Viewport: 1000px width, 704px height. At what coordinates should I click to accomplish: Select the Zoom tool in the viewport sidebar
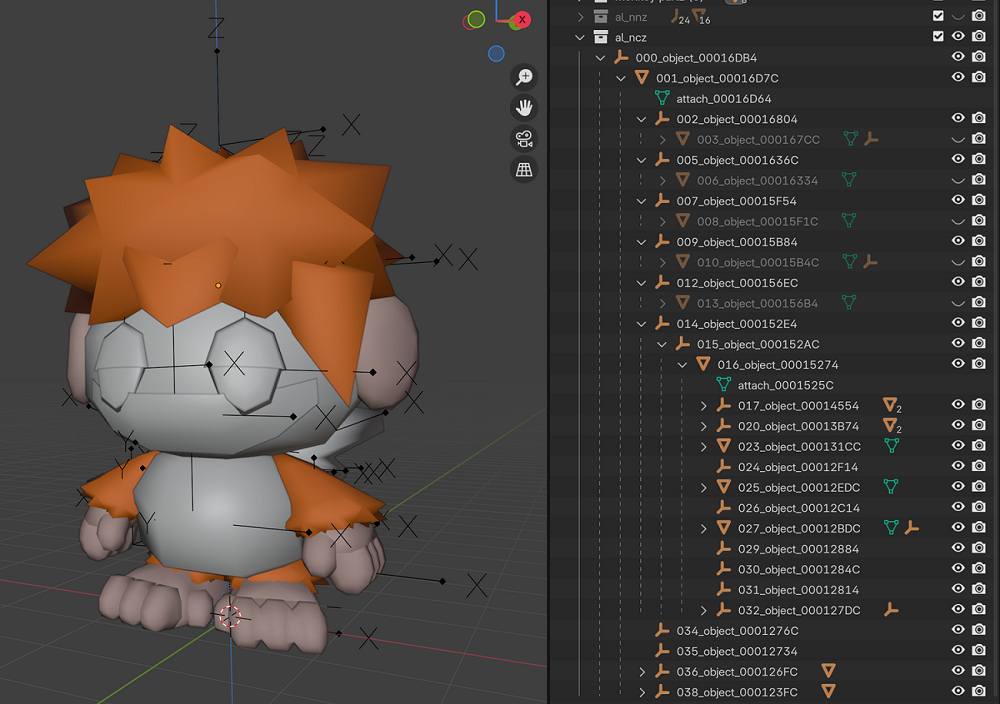pyautogui.click(x=524, y=76)
